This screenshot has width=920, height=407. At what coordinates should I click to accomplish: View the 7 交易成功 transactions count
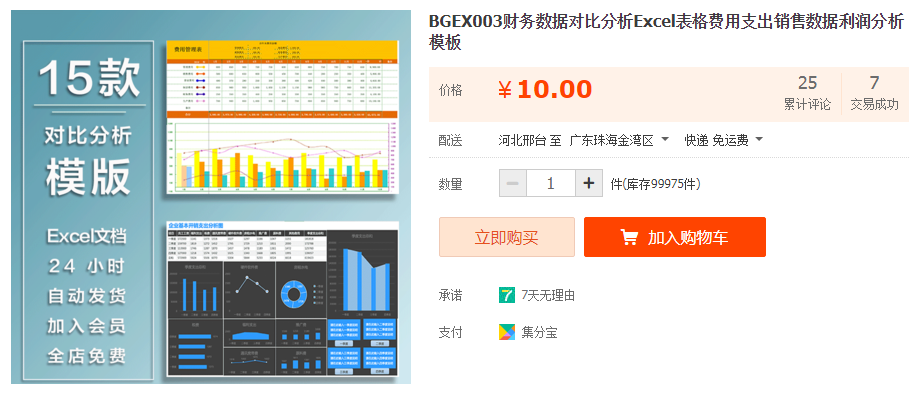[x=874, y=93]
